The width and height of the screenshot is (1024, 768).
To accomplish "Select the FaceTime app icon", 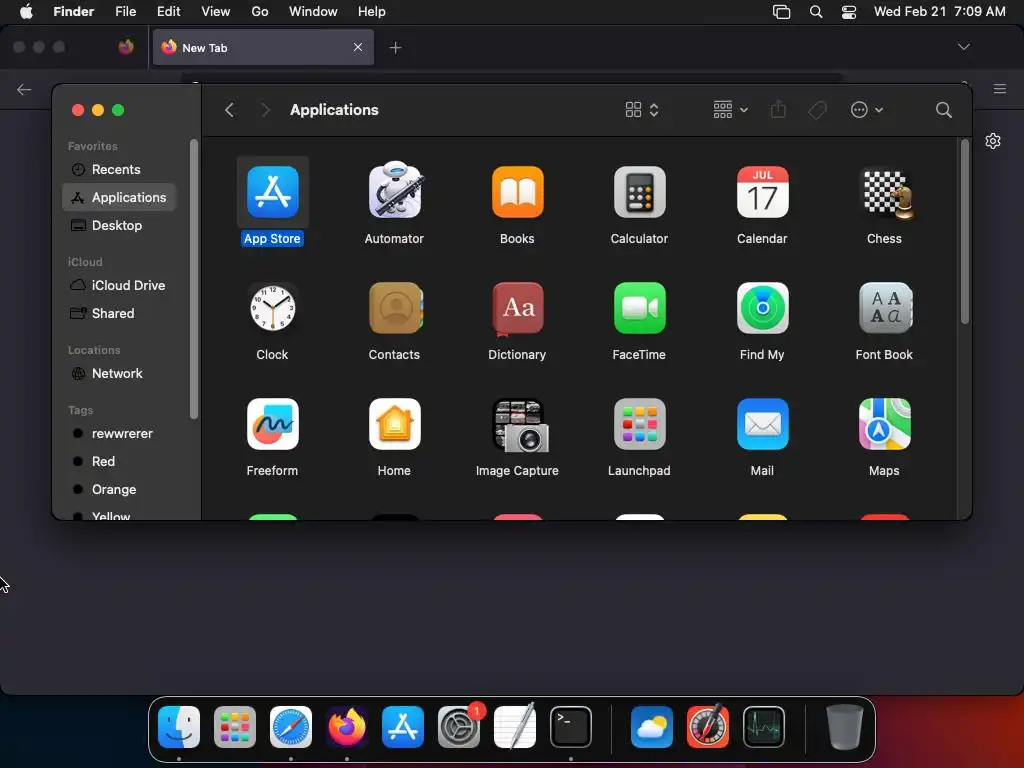I will point(639,308).
